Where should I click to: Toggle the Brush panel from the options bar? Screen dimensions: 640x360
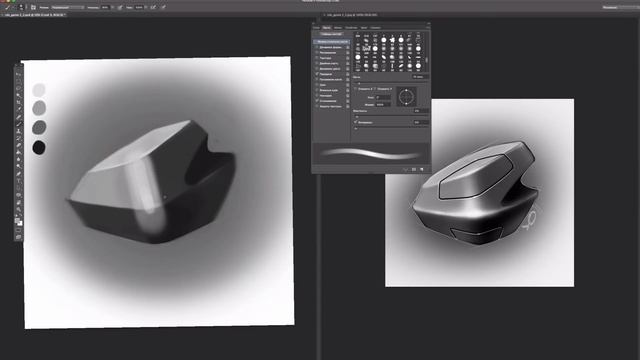click(33, 7)
